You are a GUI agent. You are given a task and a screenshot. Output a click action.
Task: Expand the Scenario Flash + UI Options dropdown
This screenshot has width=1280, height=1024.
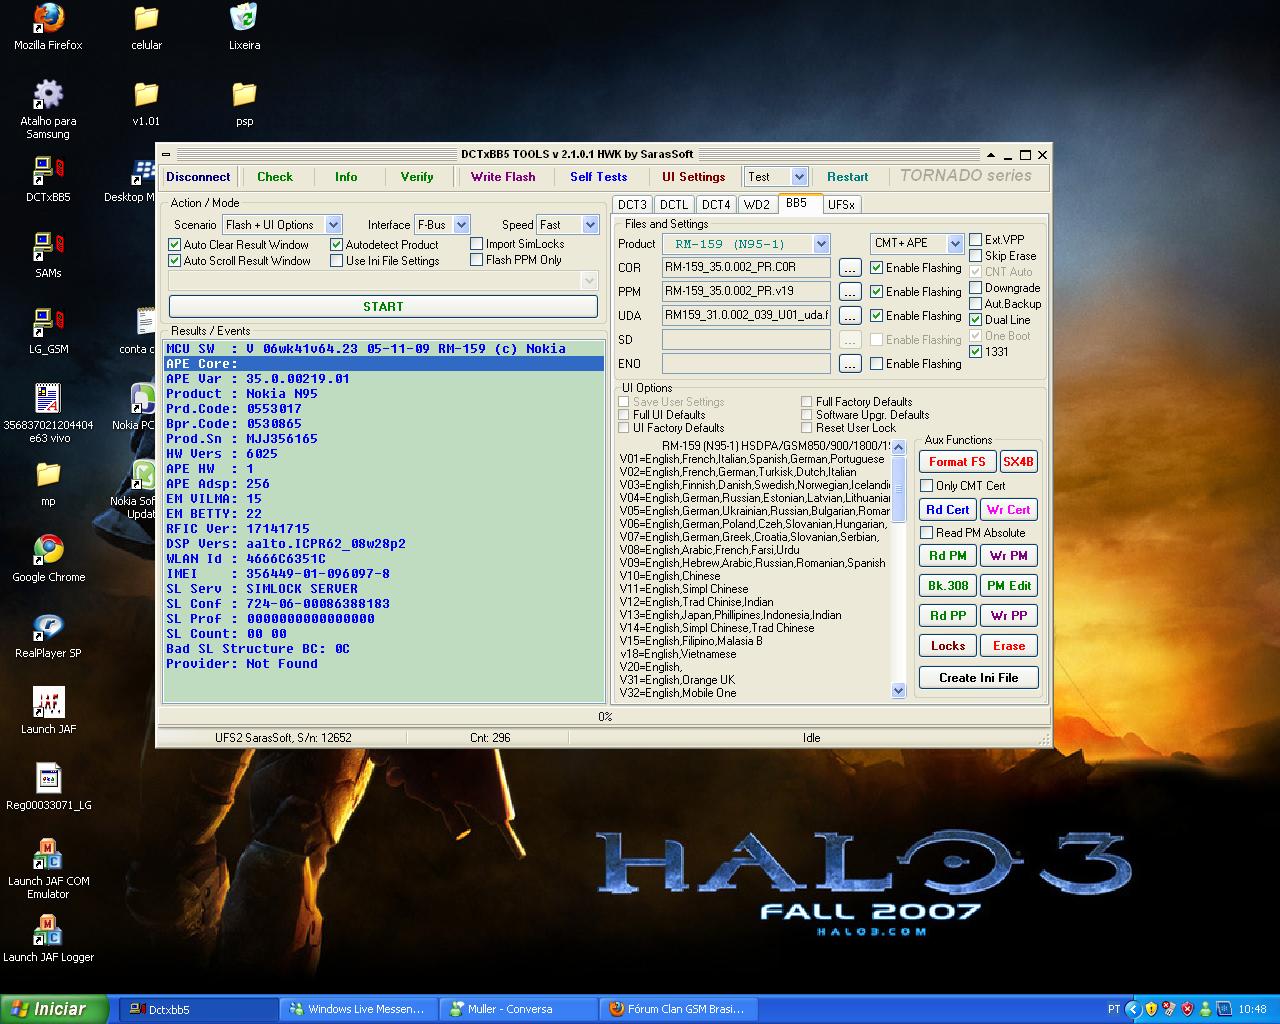point(334,225)
